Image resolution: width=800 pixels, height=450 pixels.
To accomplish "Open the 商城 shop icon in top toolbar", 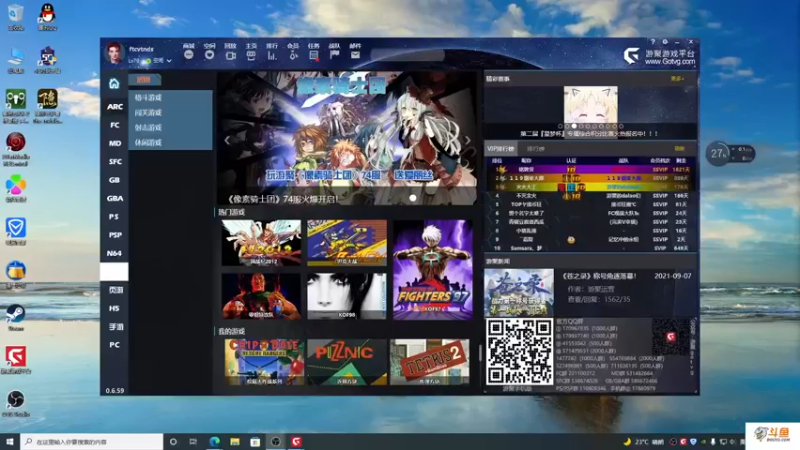I will coord(188,55).
